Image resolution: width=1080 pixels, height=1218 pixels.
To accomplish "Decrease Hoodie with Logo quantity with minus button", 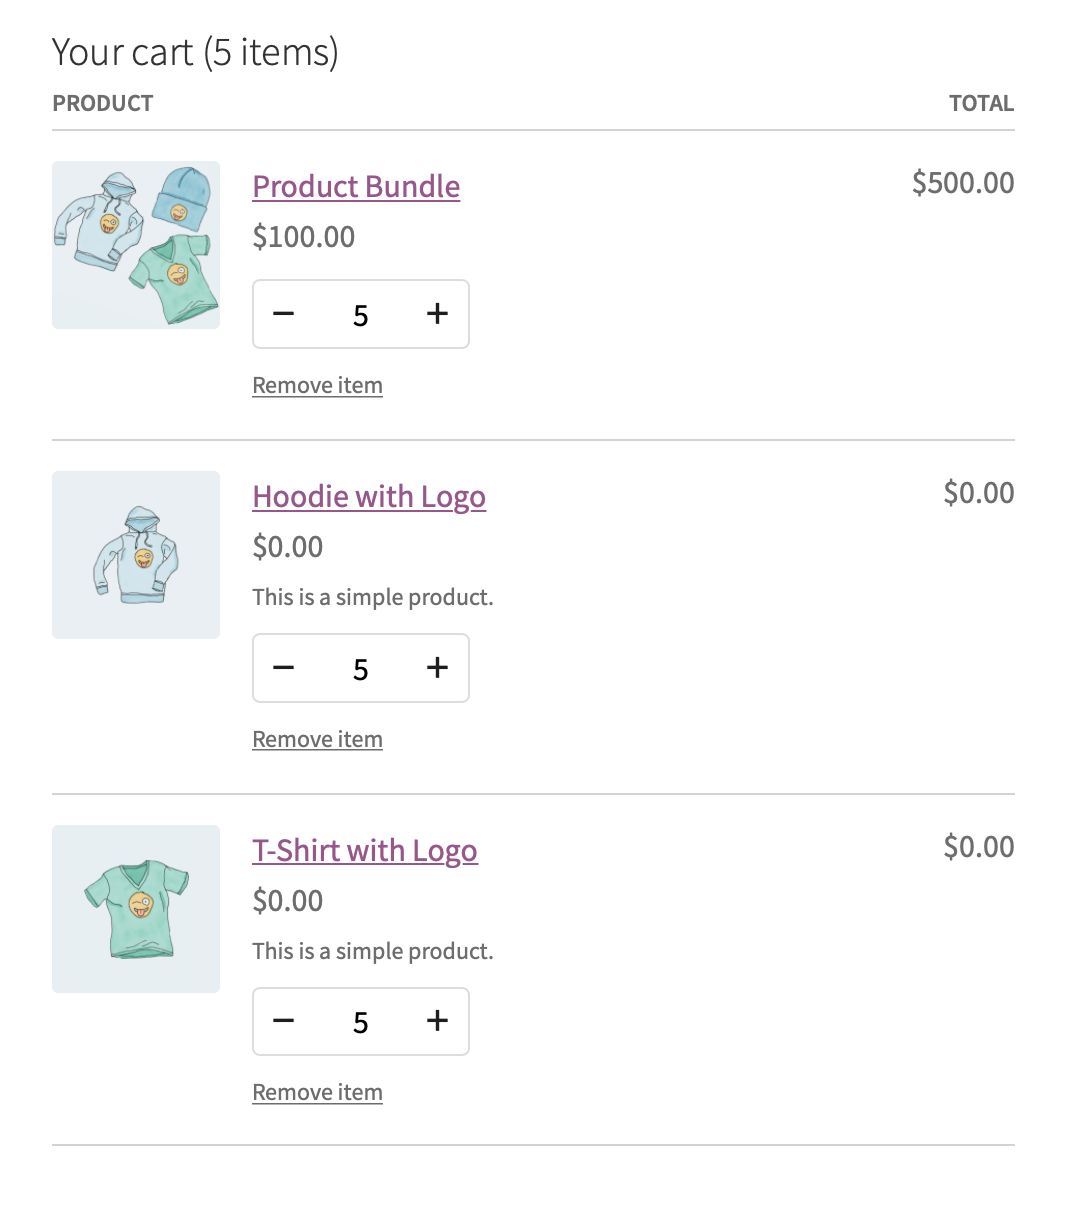I will point(283,668).
